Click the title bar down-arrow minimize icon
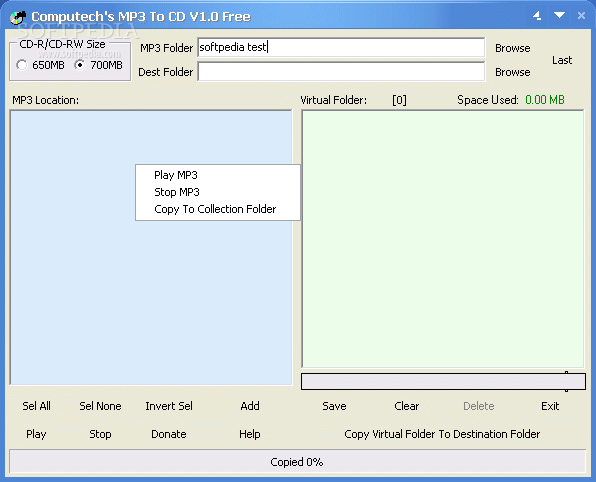 point(559,15)
